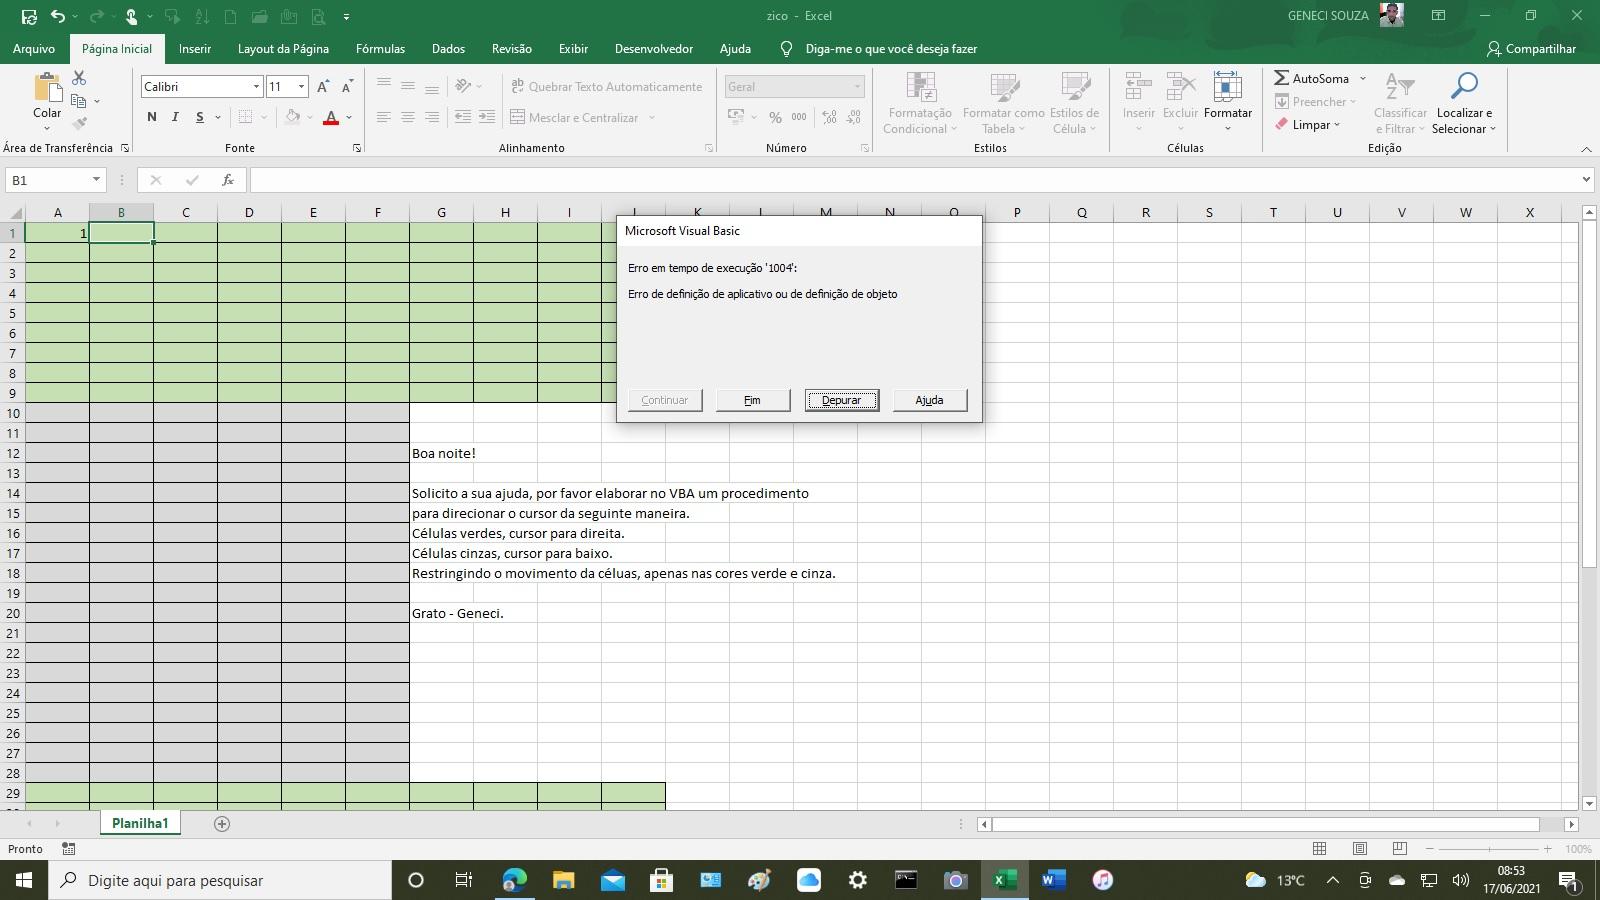Click the percent style icon
Viewport: 1600px width, 900px height.
(x=775, y=117)
